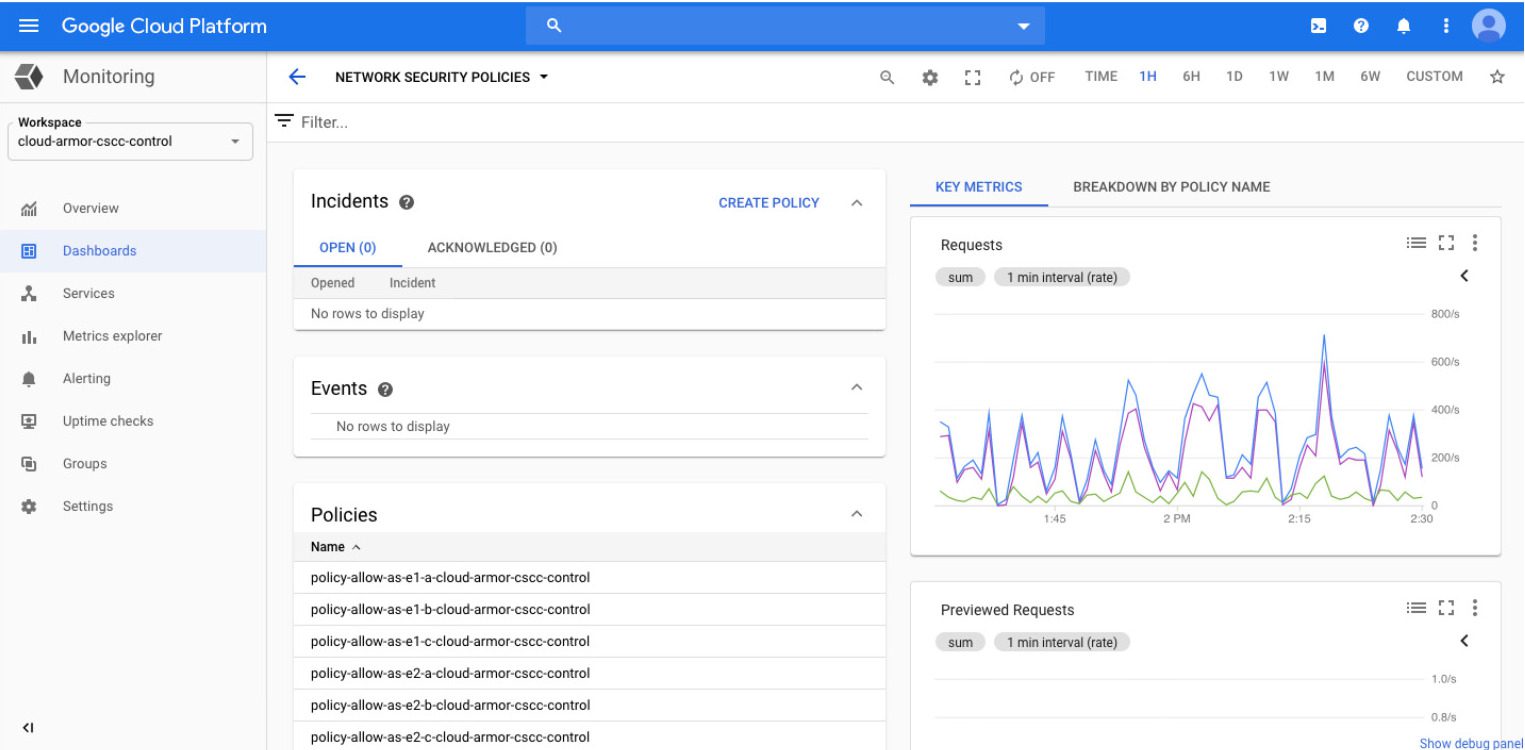The height and width of the screenshot is (750, 1525).
Task: Click the dashboard toolbar magnifier icon
Action: [886, 77]
